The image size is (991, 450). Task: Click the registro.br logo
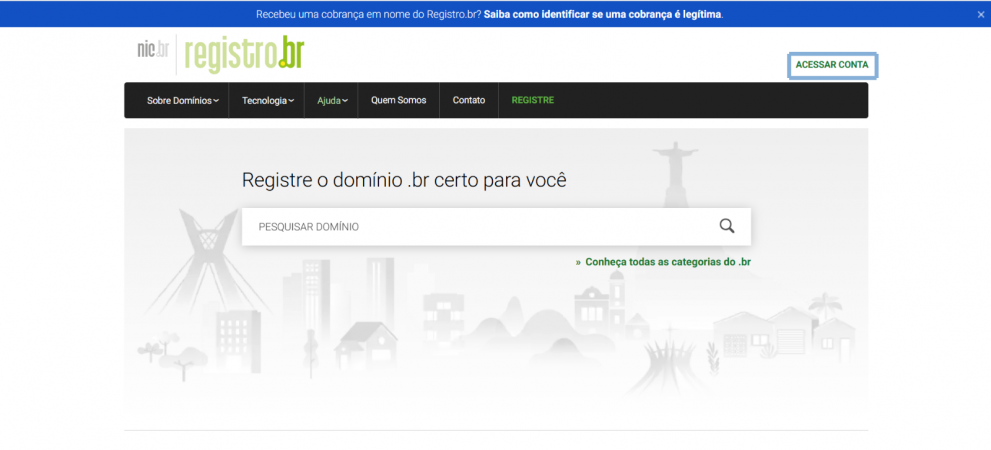245,54
